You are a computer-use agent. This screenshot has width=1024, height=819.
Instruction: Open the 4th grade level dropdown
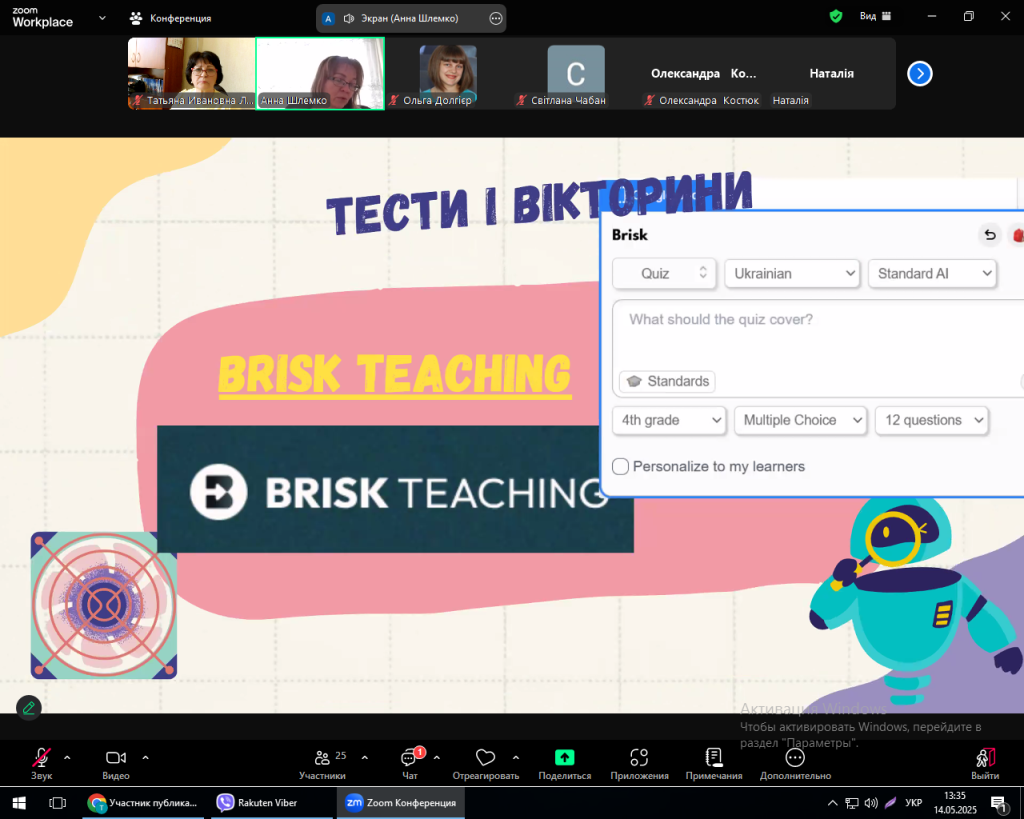[x=669, y=421]
